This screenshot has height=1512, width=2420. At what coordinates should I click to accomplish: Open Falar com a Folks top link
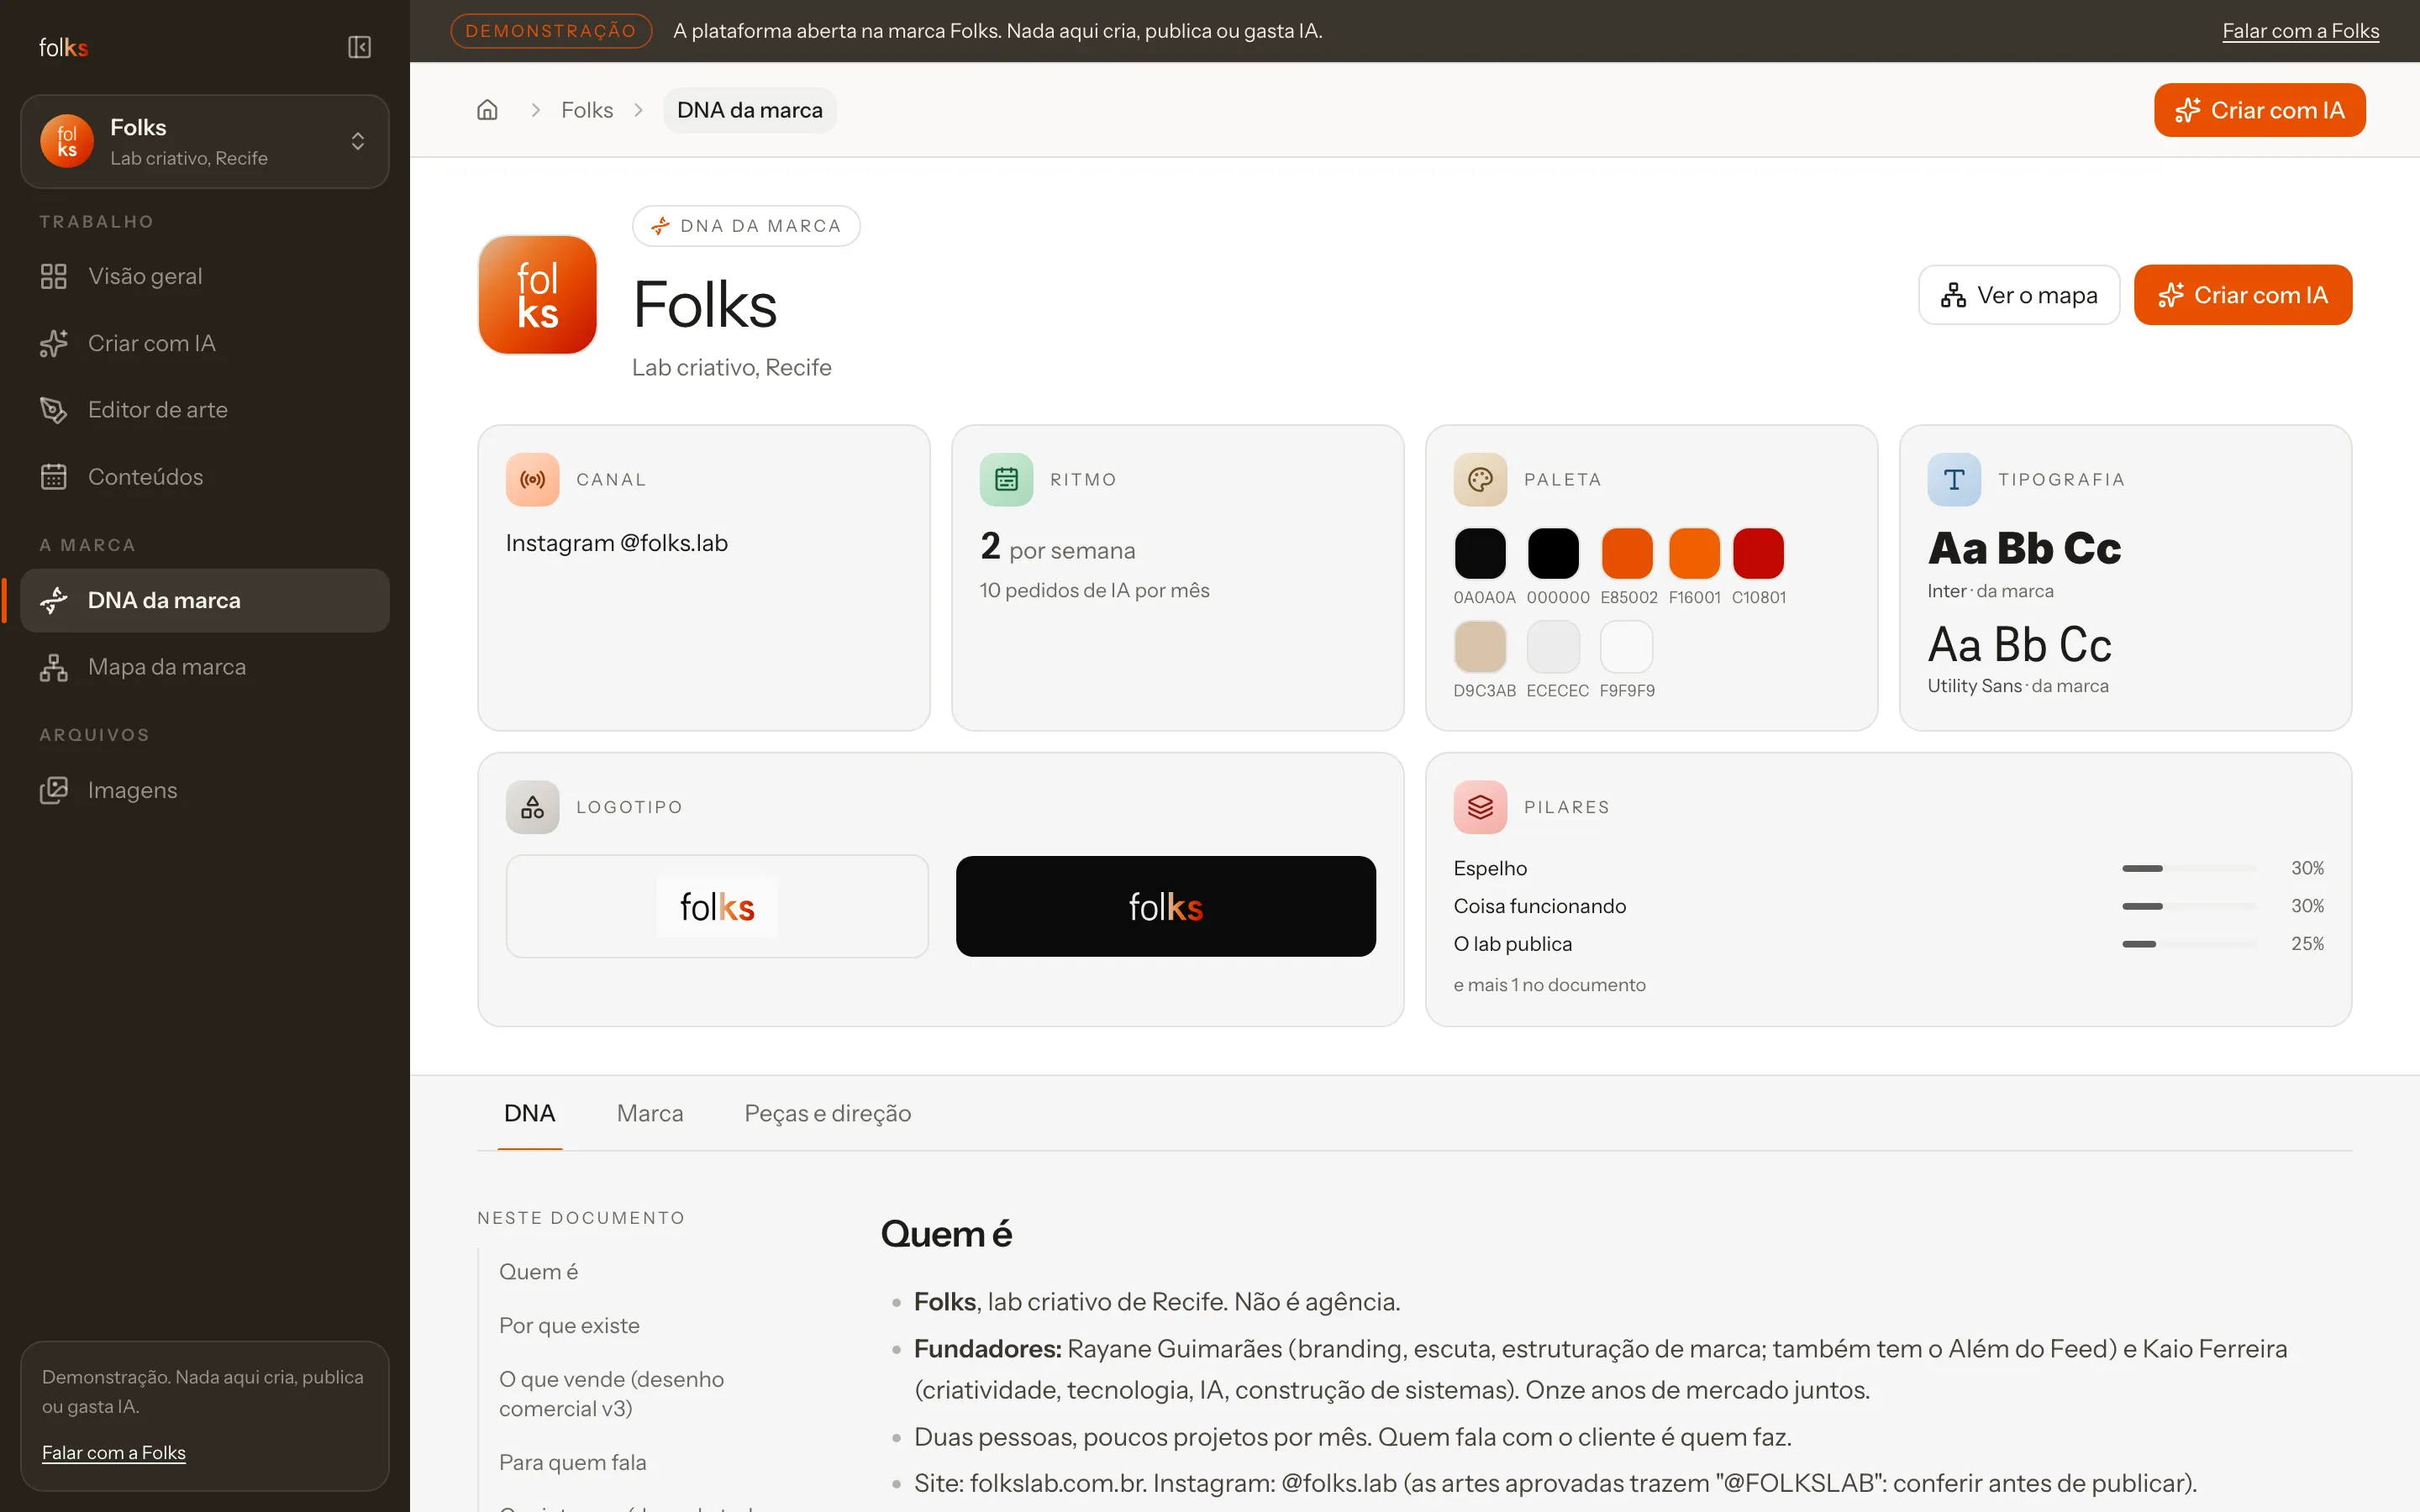[2300, 31]
